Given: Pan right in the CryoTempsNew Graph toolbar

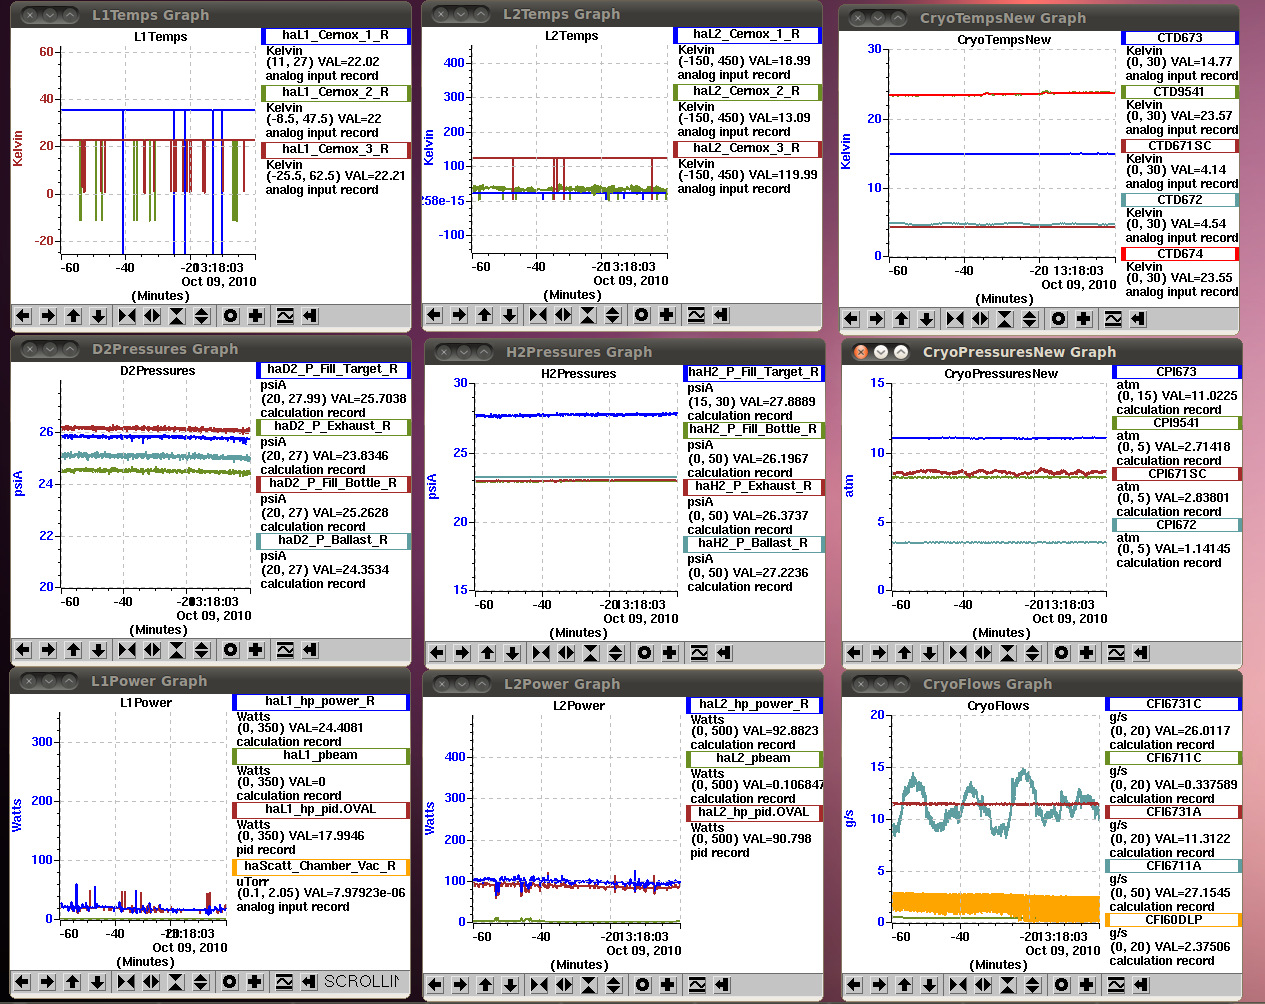Looking at the screenshot, I should (876, 319).
